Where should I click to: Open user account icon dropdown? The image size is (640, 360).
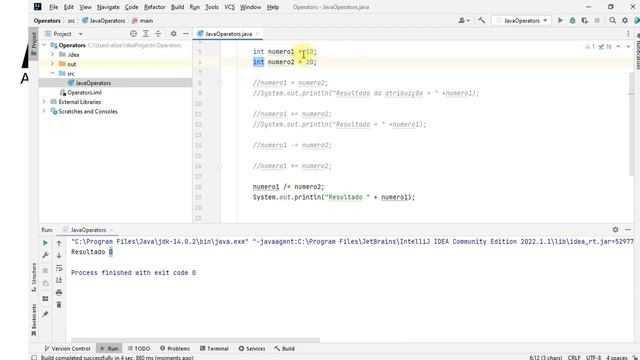pyautogui.click(x=464, y=20)
